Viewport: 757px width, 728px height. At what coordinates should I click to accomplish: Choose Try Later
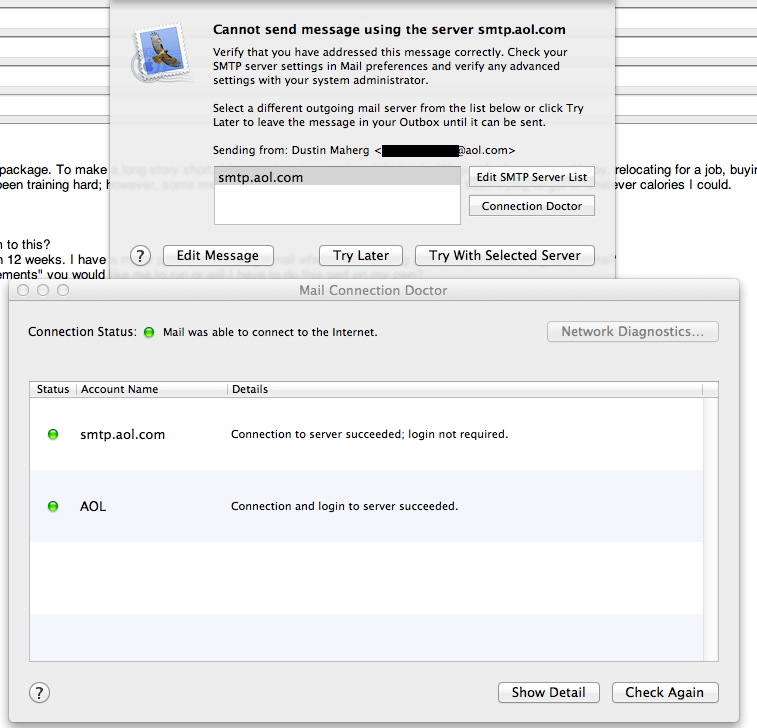coord(361,255)
